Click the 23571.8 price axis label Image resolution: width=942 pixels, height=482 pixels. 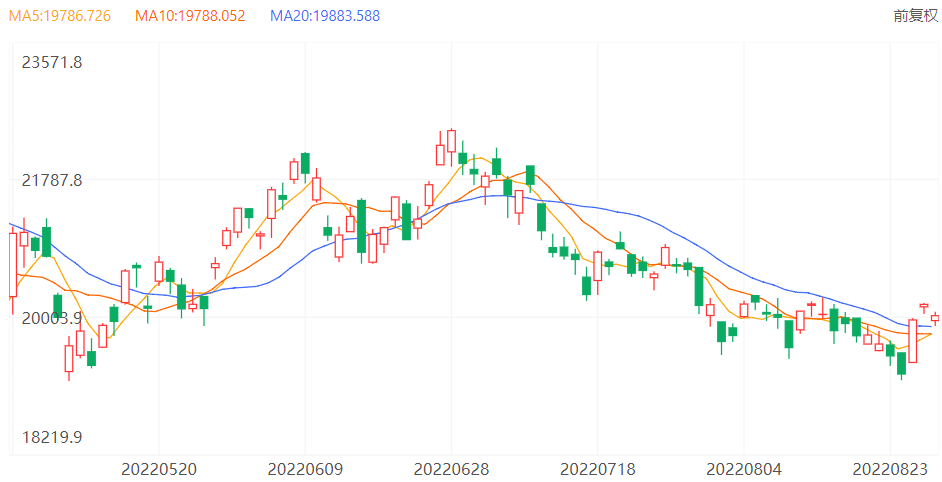click(52, 62)
